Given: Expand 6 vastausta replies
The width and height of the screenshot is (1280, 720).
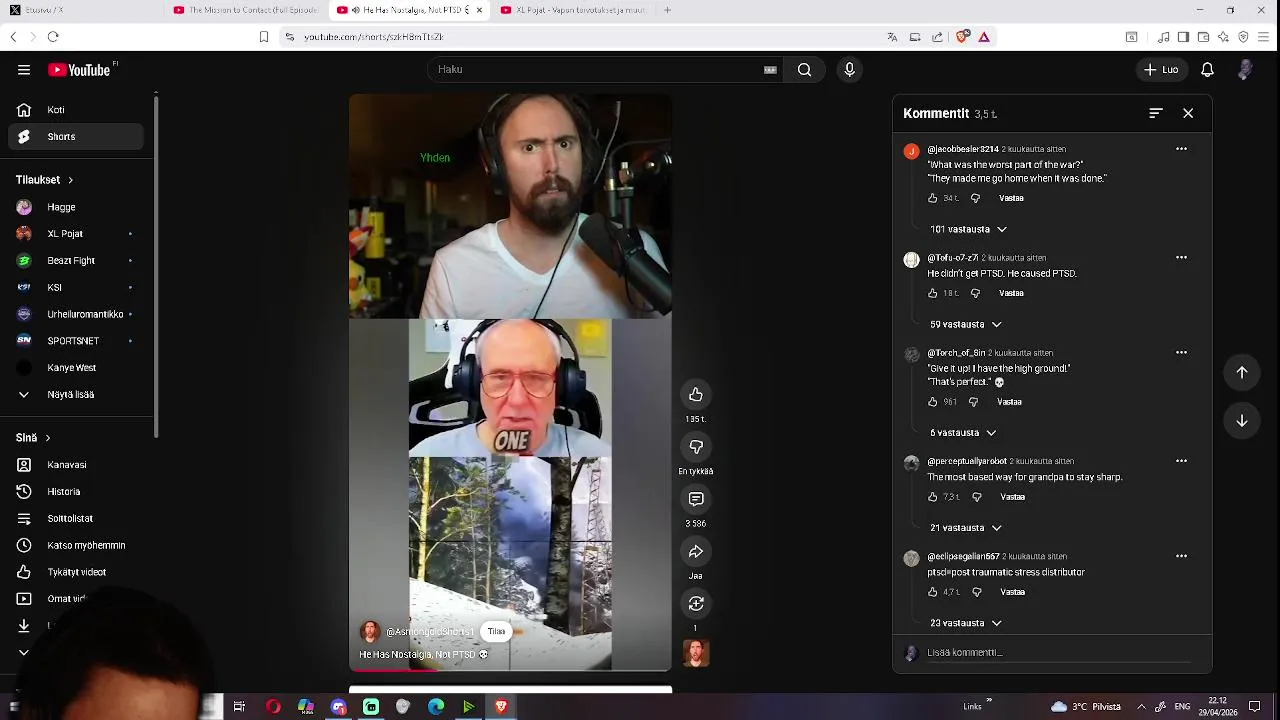Looking at the screenshot, I should click(x=963, y=433).
